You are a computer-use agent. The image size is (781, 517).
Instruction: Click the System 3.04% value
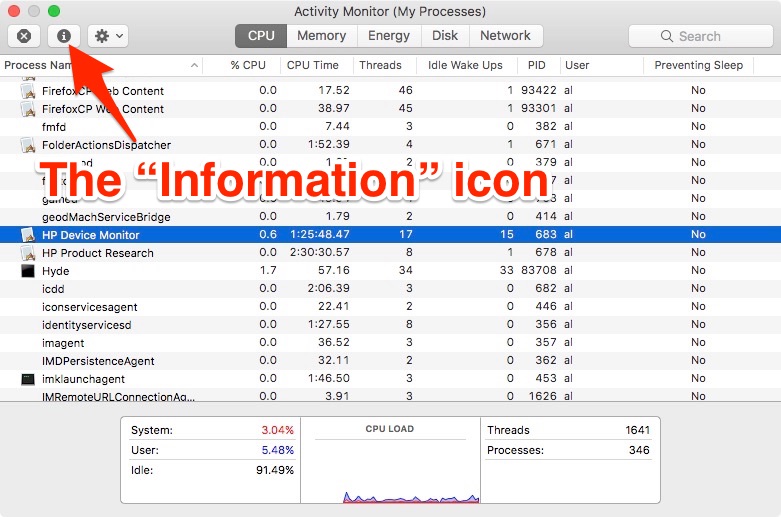click(277, 430)
